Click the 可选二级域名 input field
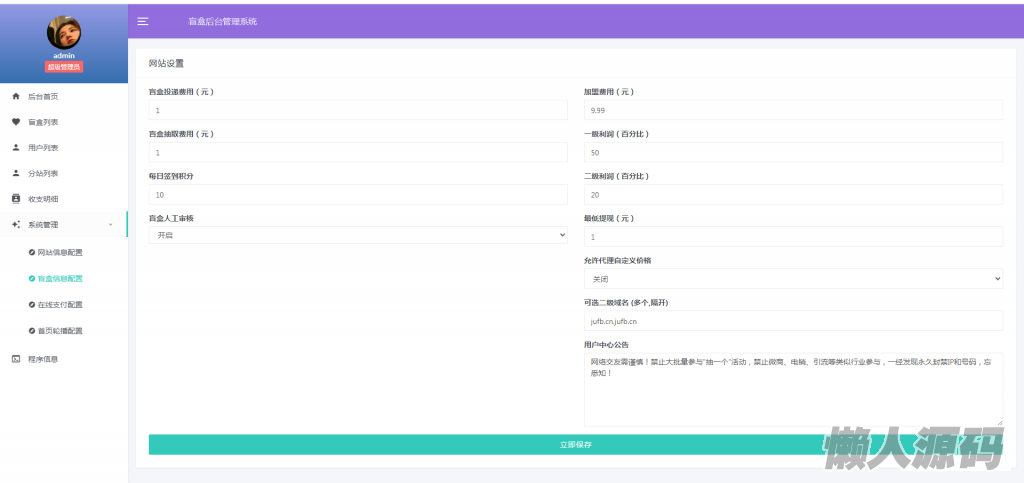The image size is (1024, 483). click(x=793, y=320)
